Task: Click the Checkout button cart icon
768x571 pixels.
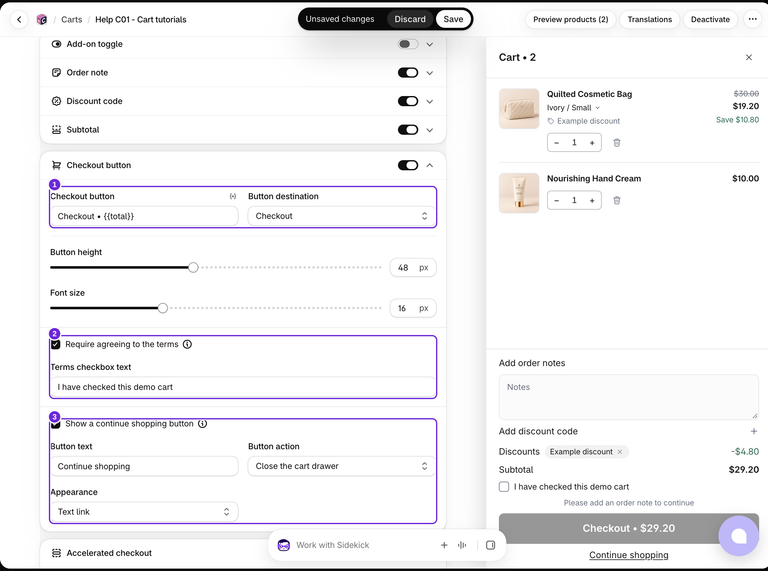Action: 56,165
